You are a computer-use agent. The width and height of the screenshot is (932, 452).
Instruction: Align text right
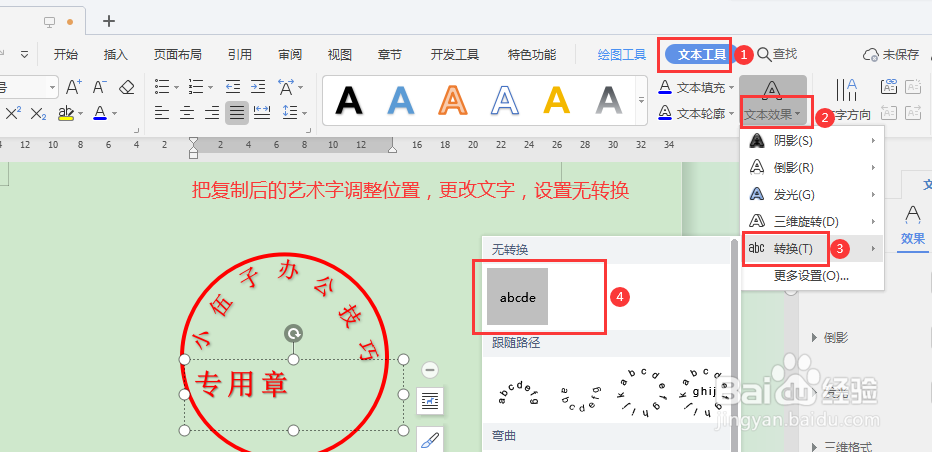(212, 112)
